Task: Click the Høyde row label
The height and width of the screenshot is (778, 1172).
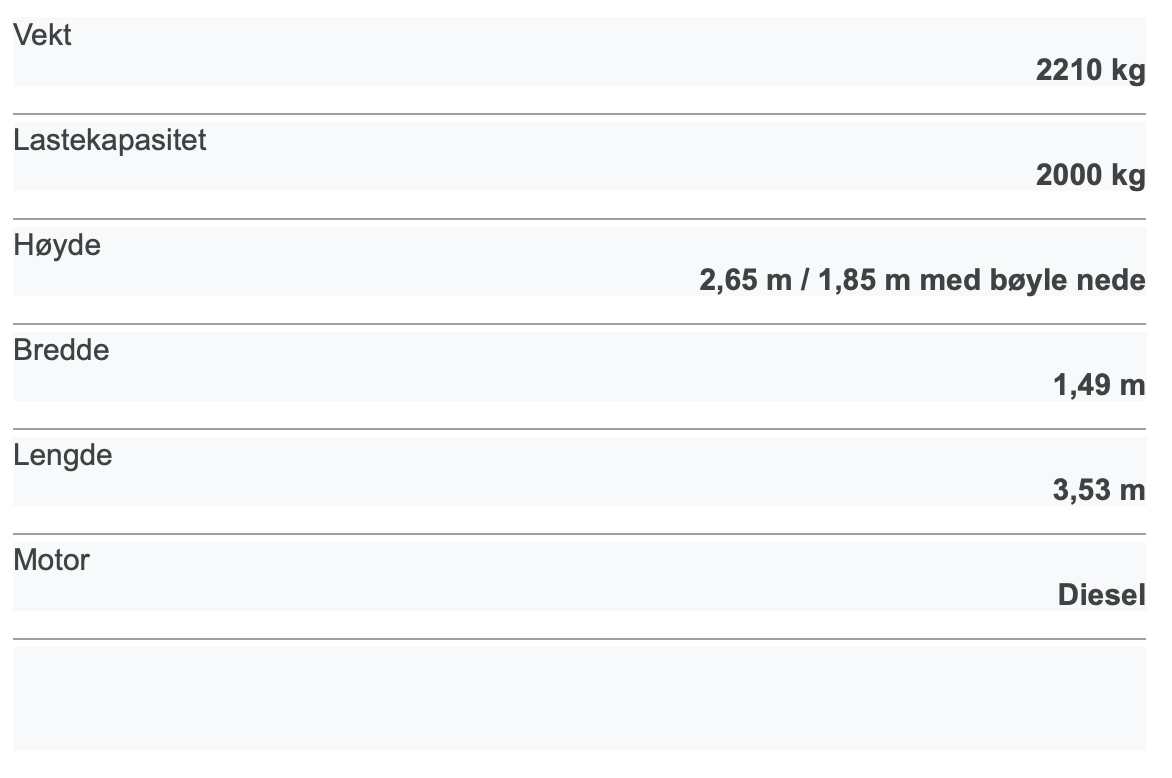Action: click(x=57, y=245)
